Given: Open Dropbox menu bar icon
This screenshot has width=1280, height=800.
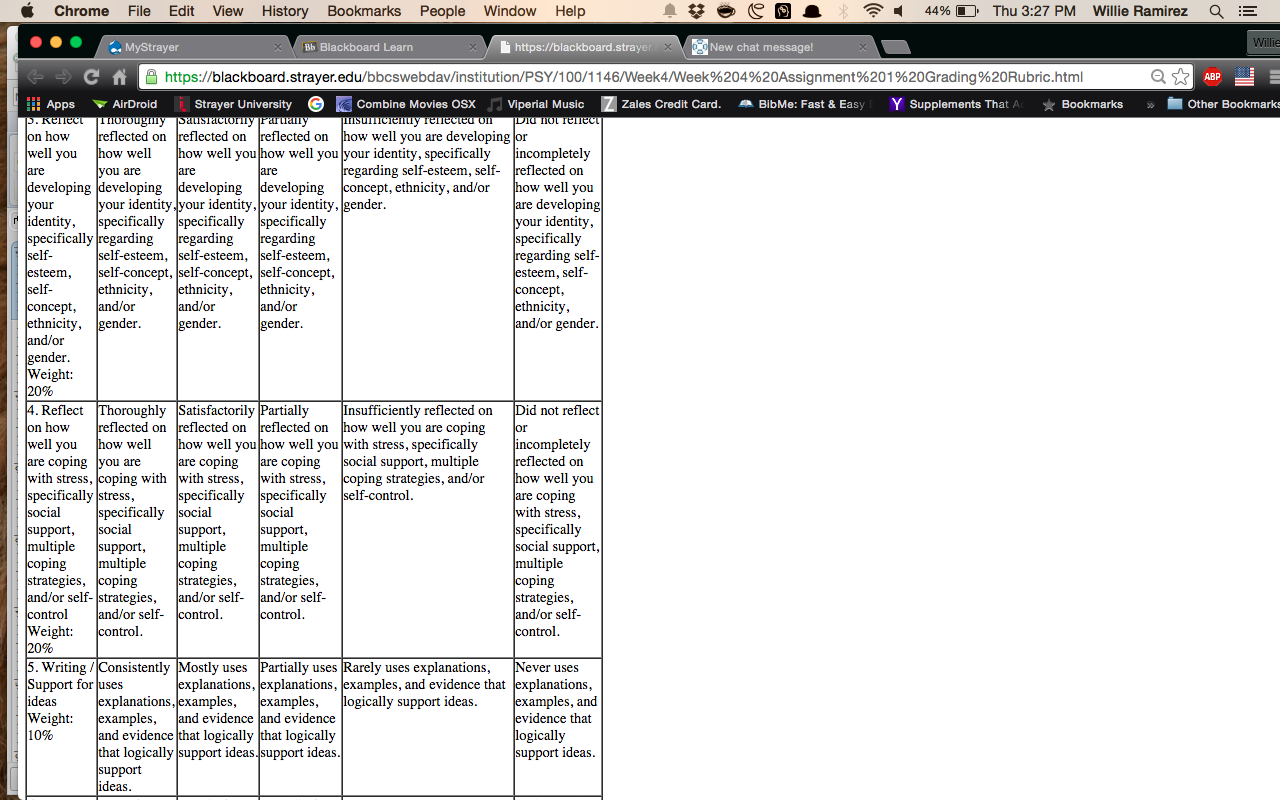Looking at the screenshot, I should click(x=698, y=11).
